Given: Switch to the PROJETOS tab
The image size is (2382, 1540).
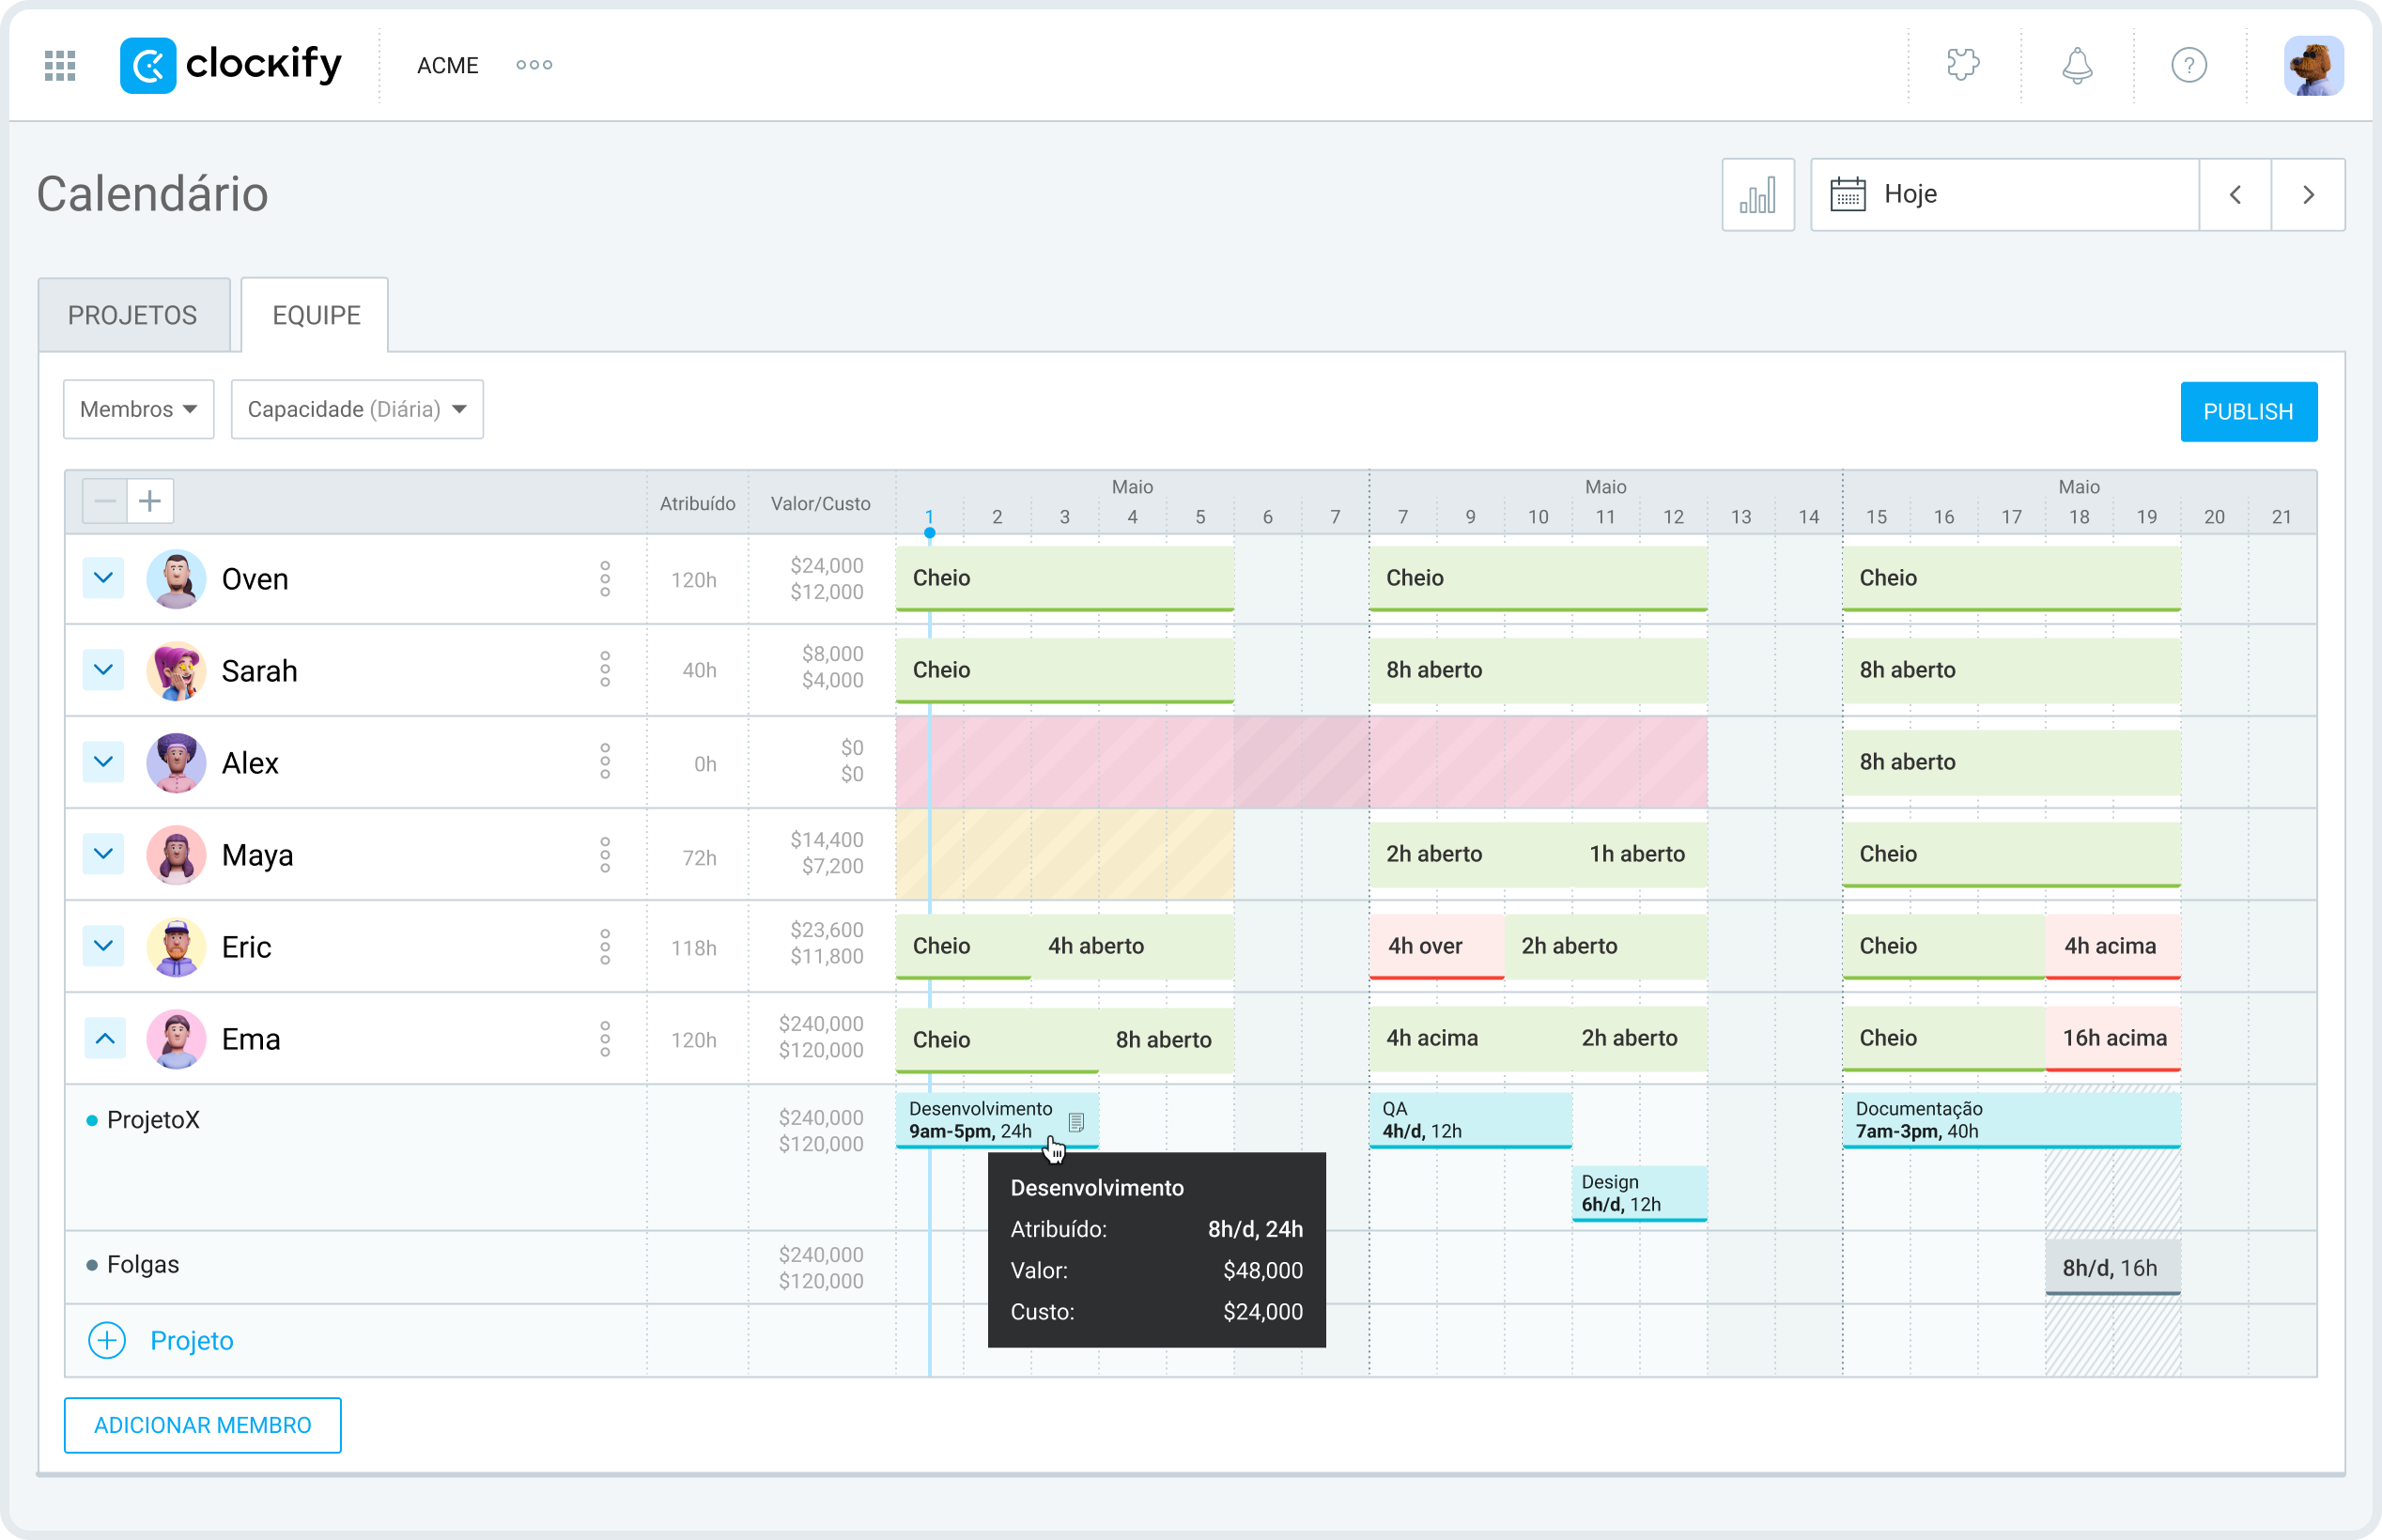Looking at the screenshot, I should pos(132,315).
